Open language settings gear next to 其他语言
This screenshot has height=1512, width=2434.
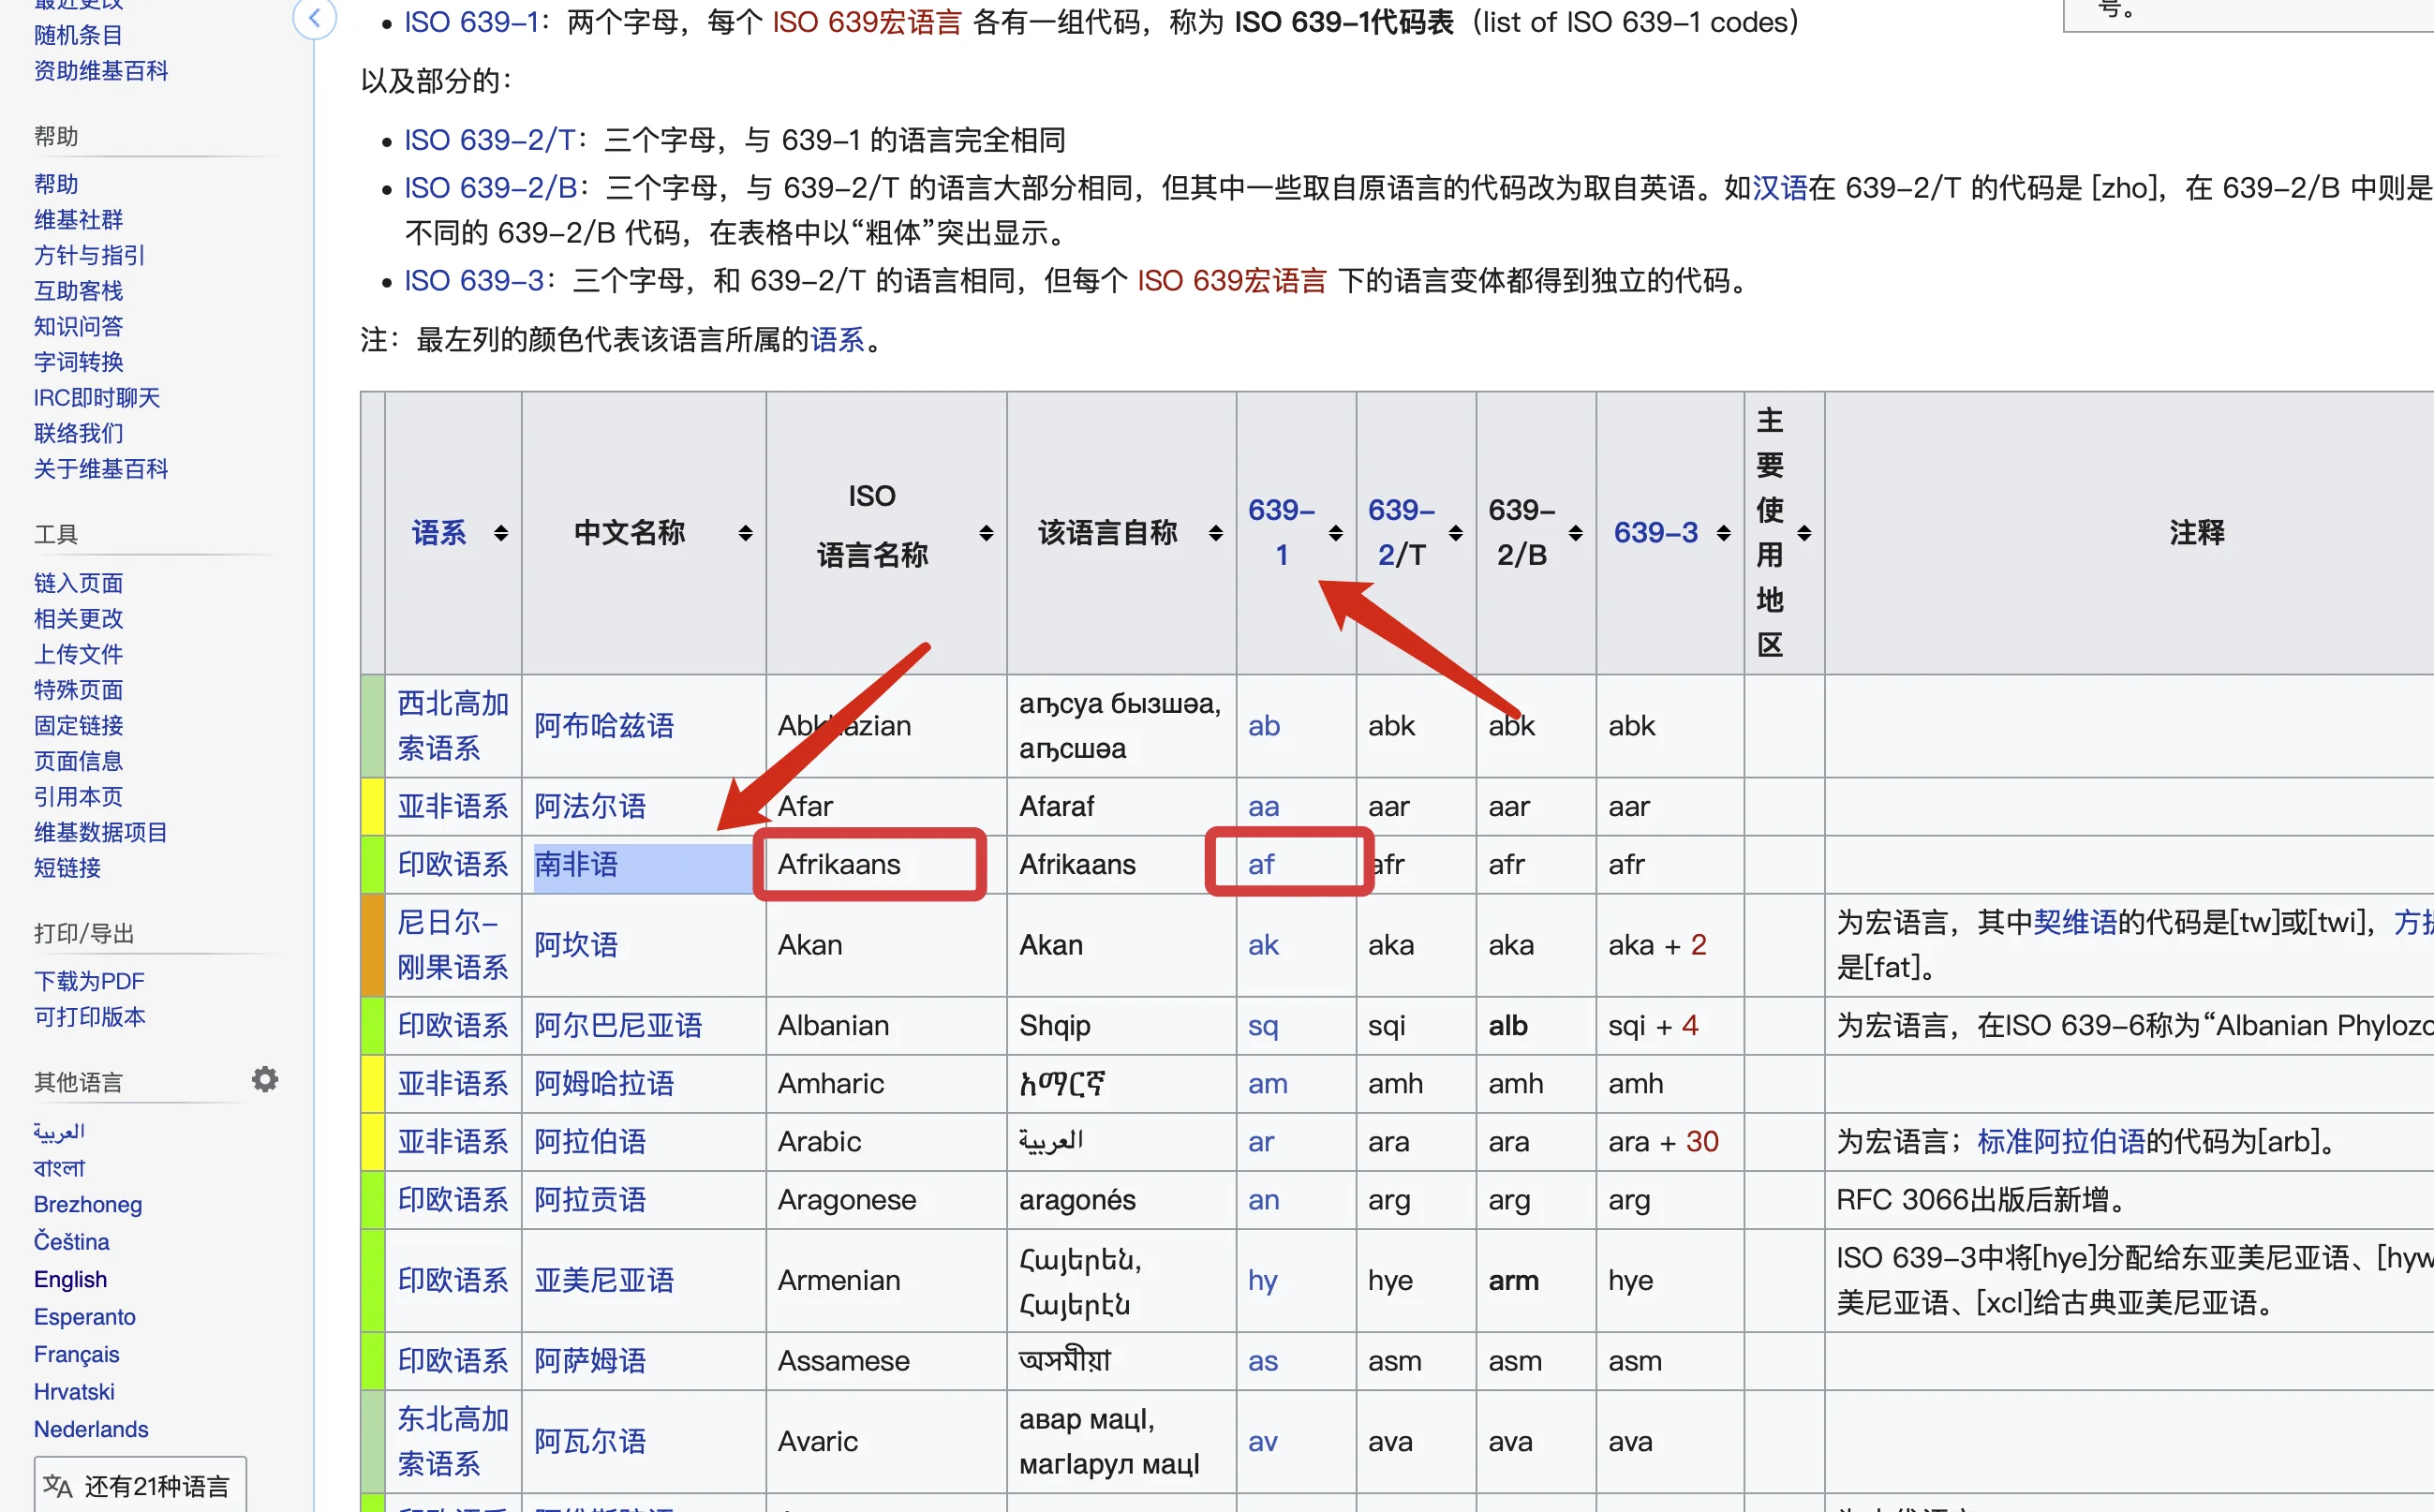(x=264, y=1080)
